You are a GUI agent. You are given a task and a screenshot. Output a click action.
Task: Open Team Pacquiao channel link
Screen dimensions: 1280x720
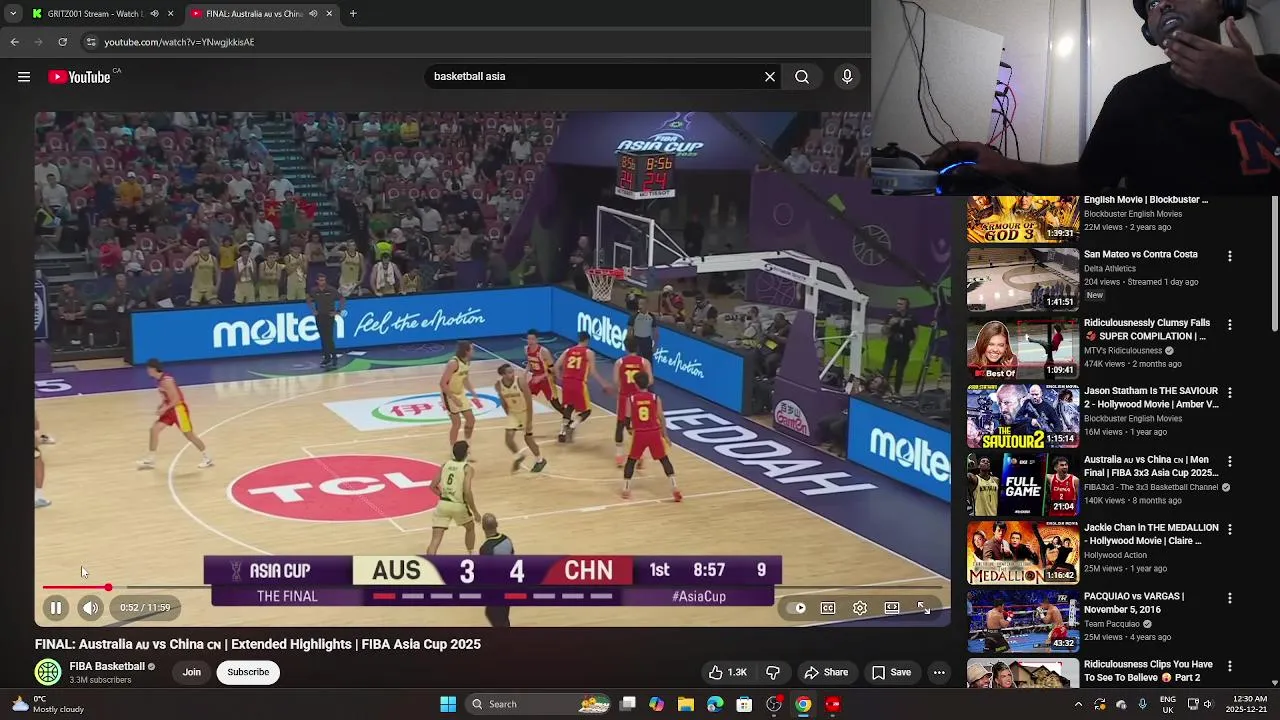pos(1112,624)
